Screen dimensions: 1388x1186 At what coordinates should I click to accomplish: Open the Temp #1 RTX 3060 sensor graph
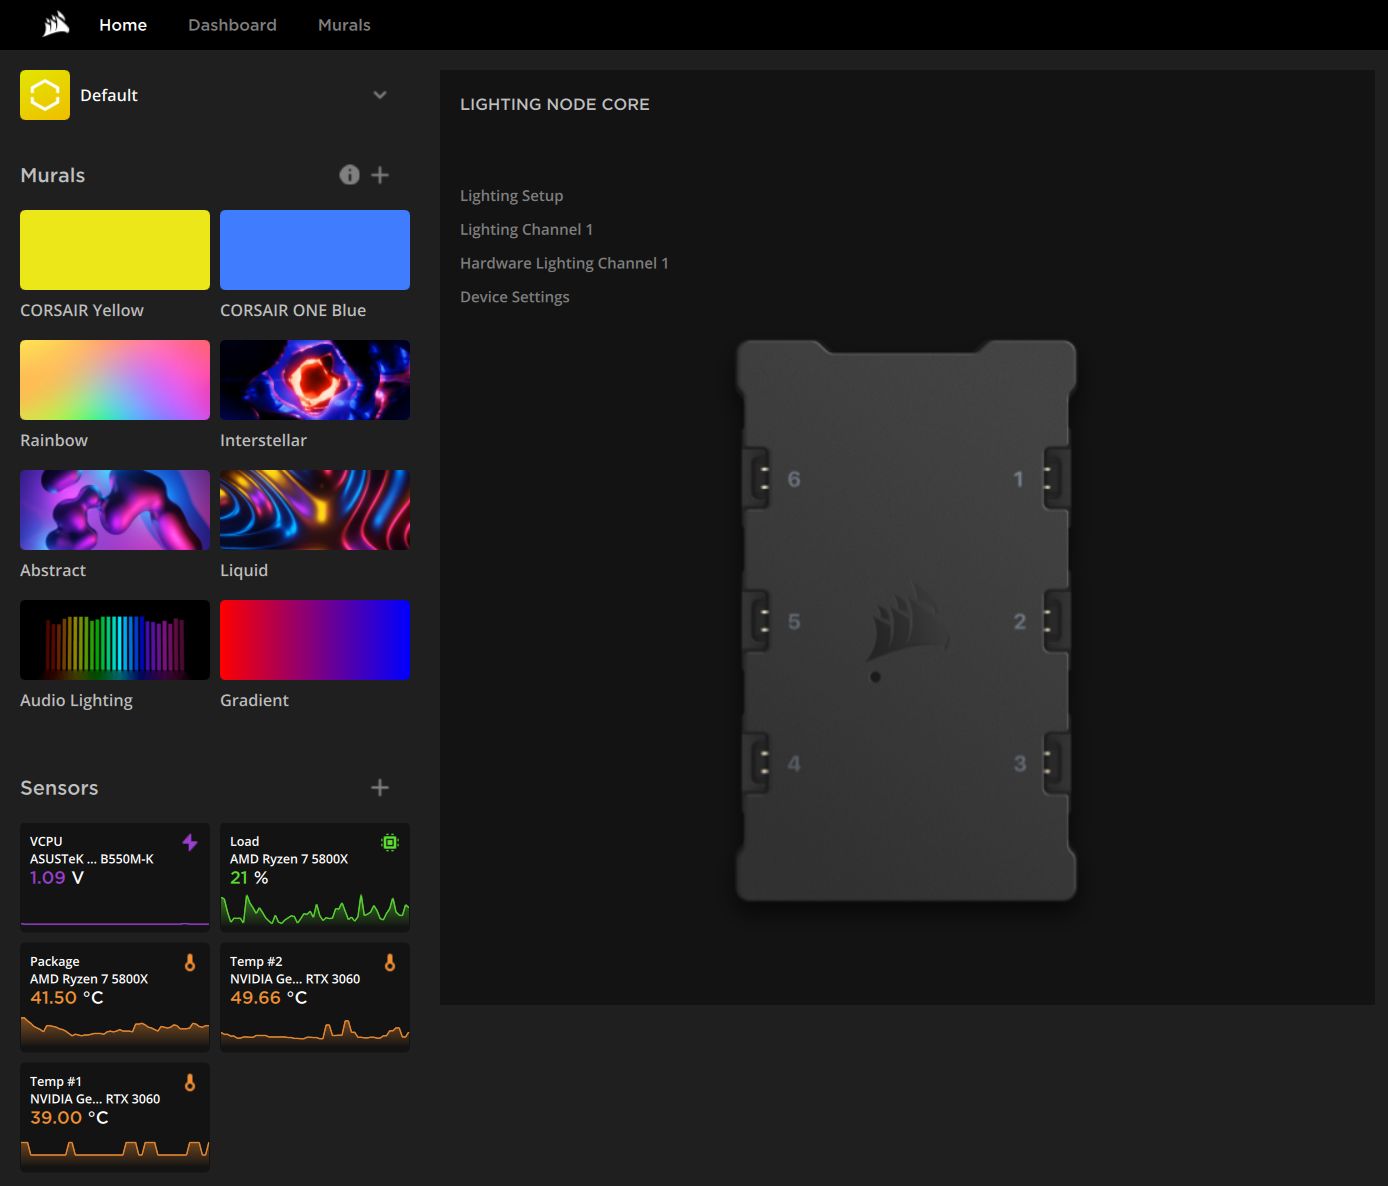115,1151
